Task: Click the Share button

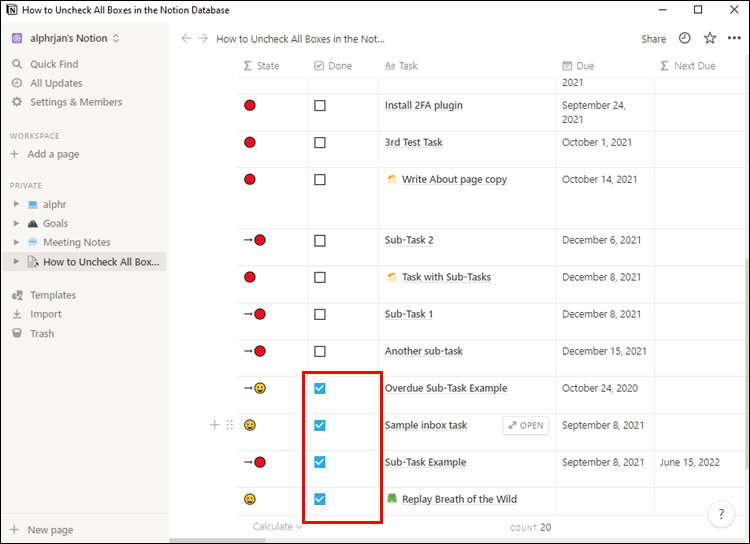Action: pyautogui.click(x=653, y=39)
